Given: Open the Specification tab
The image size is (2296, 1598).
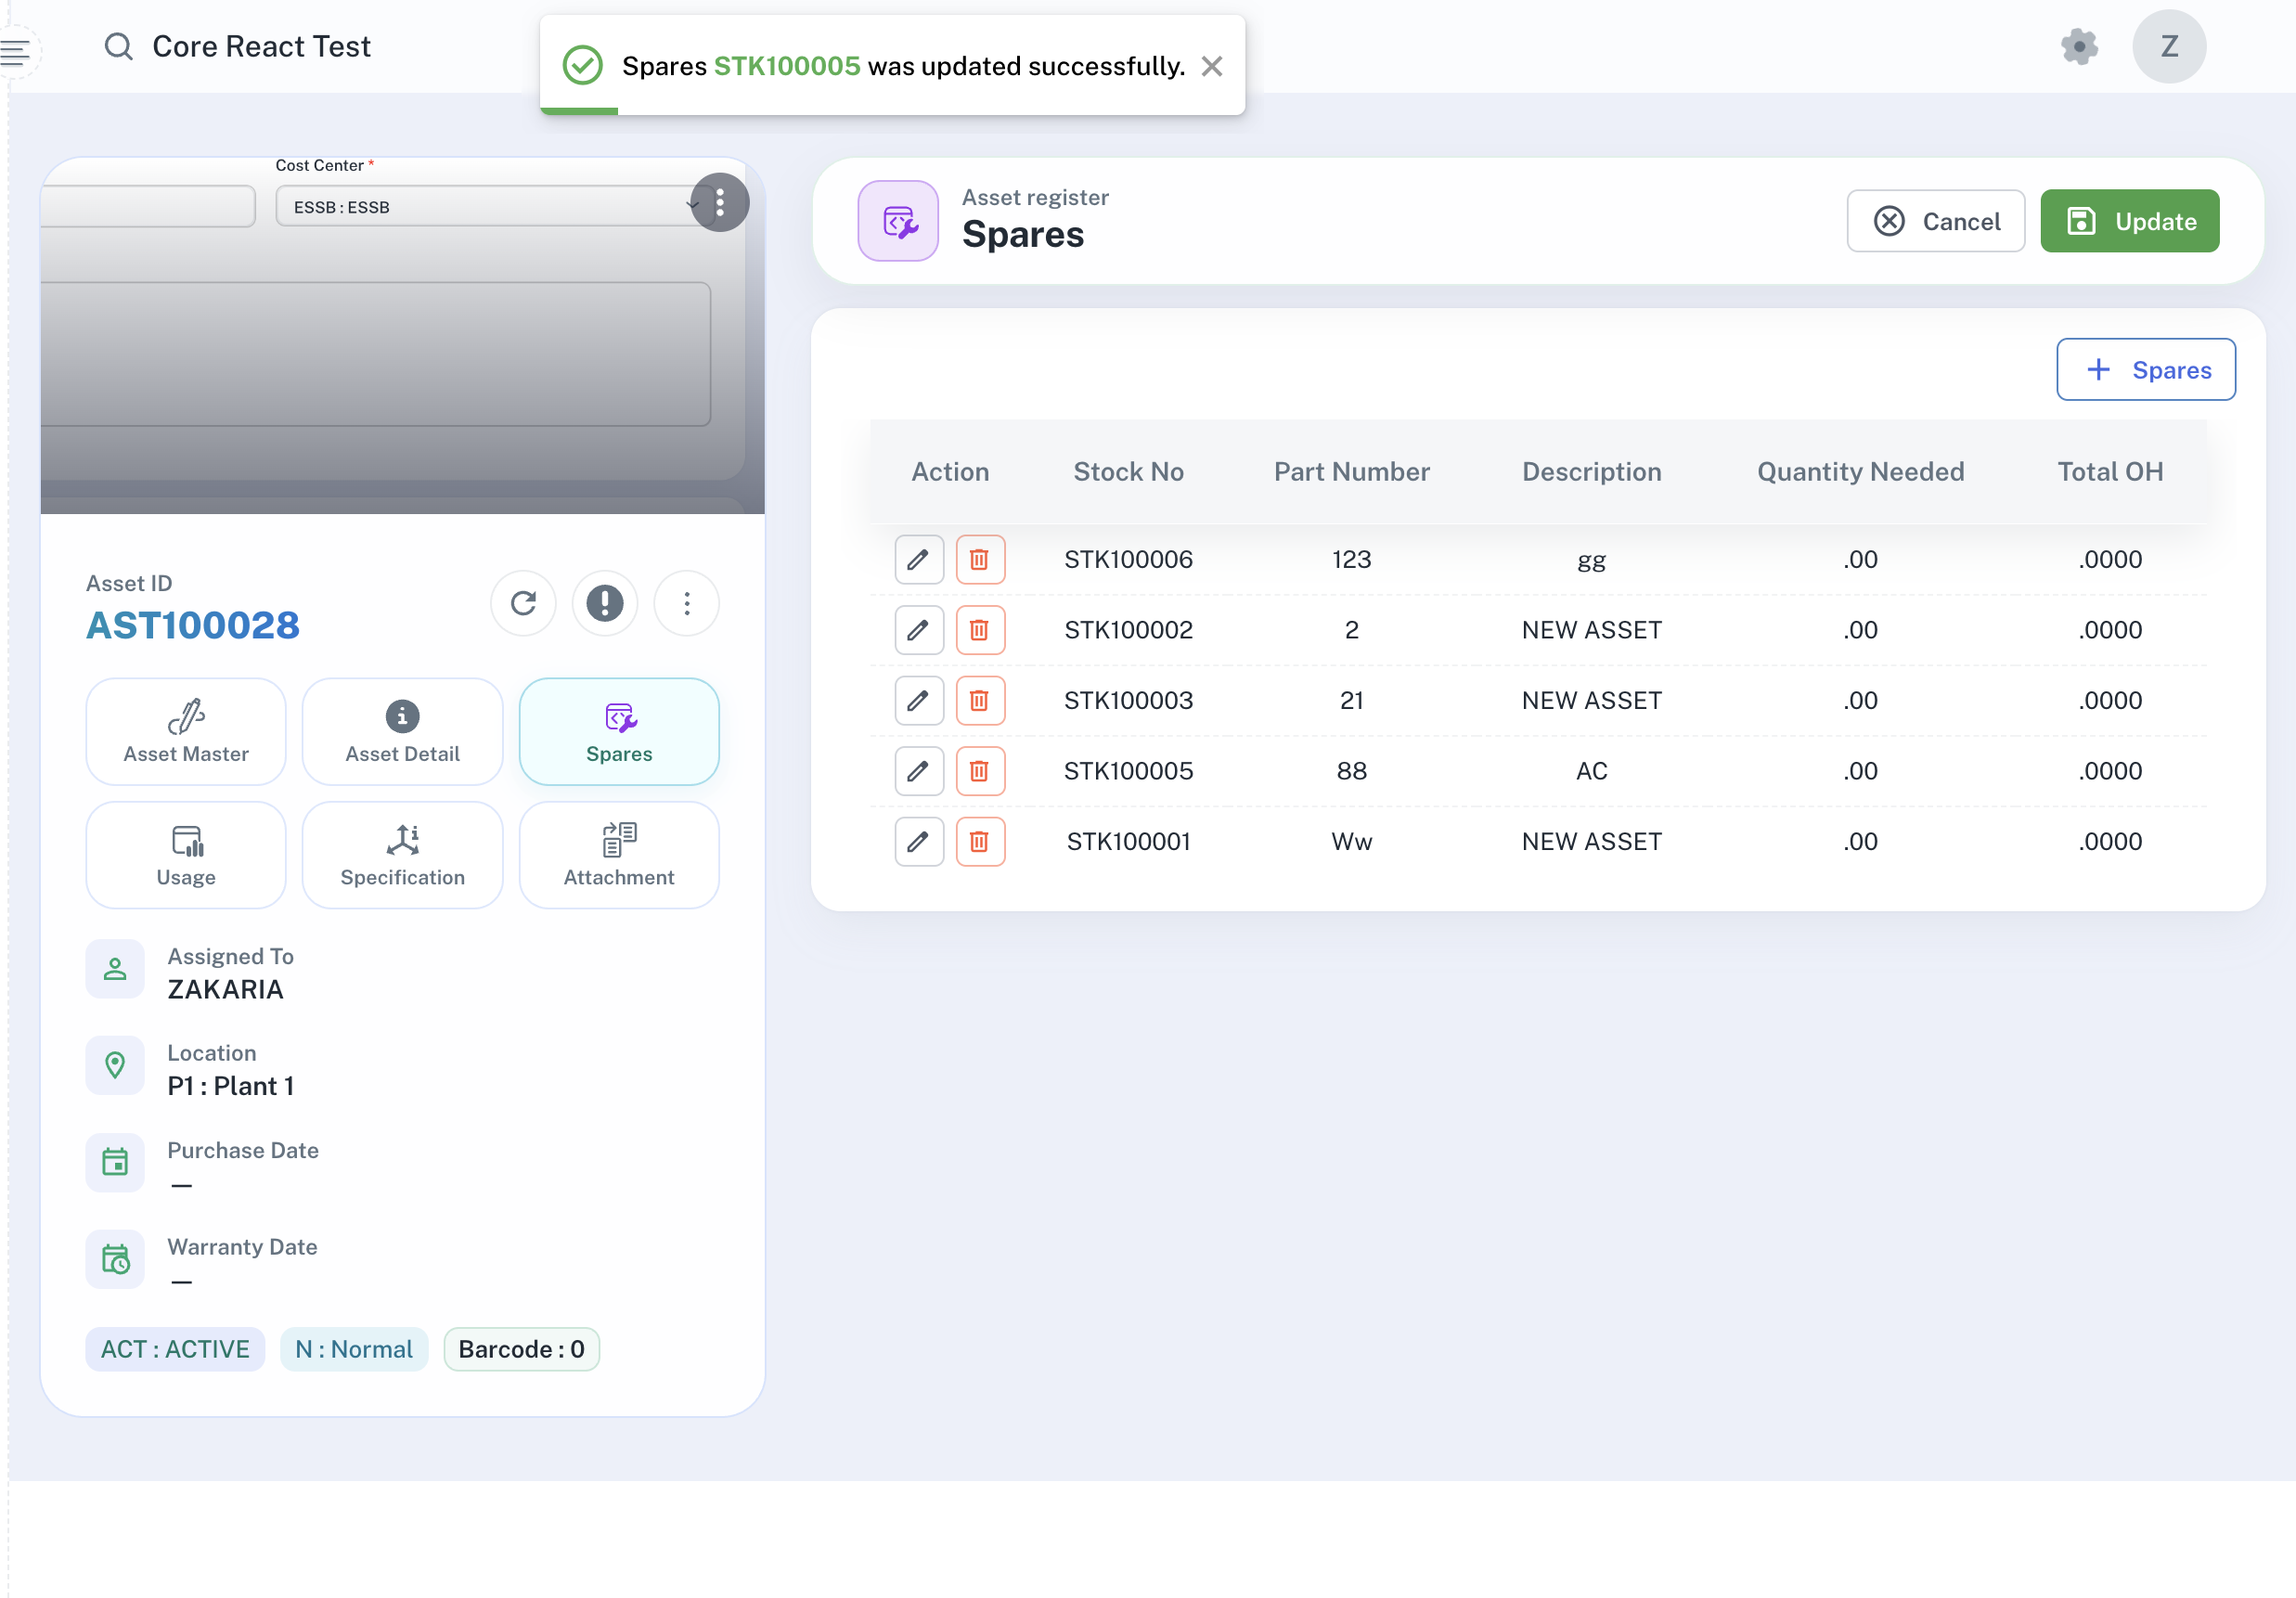Looking at the screenshot, I should (x=402, y=855).
